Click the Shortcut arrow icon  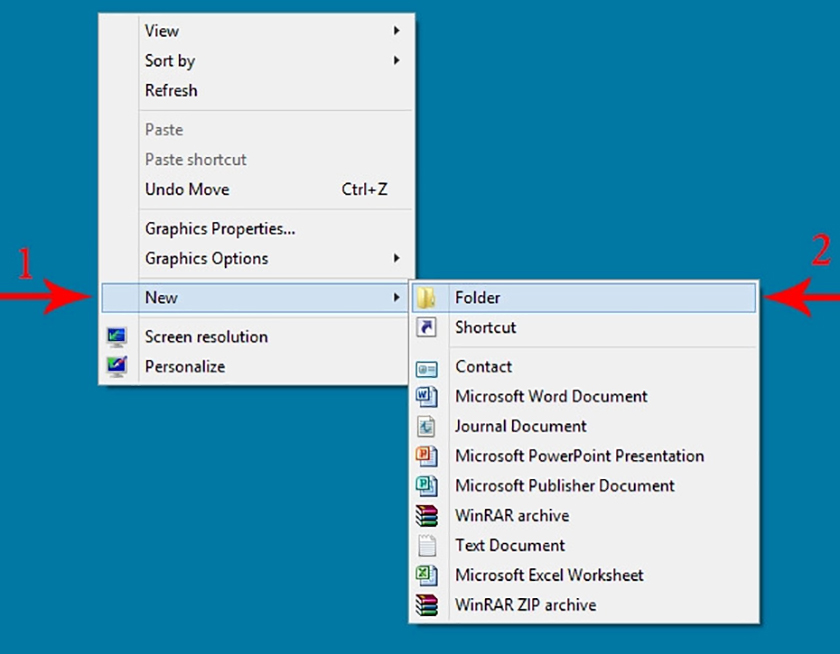click(427, 328)
